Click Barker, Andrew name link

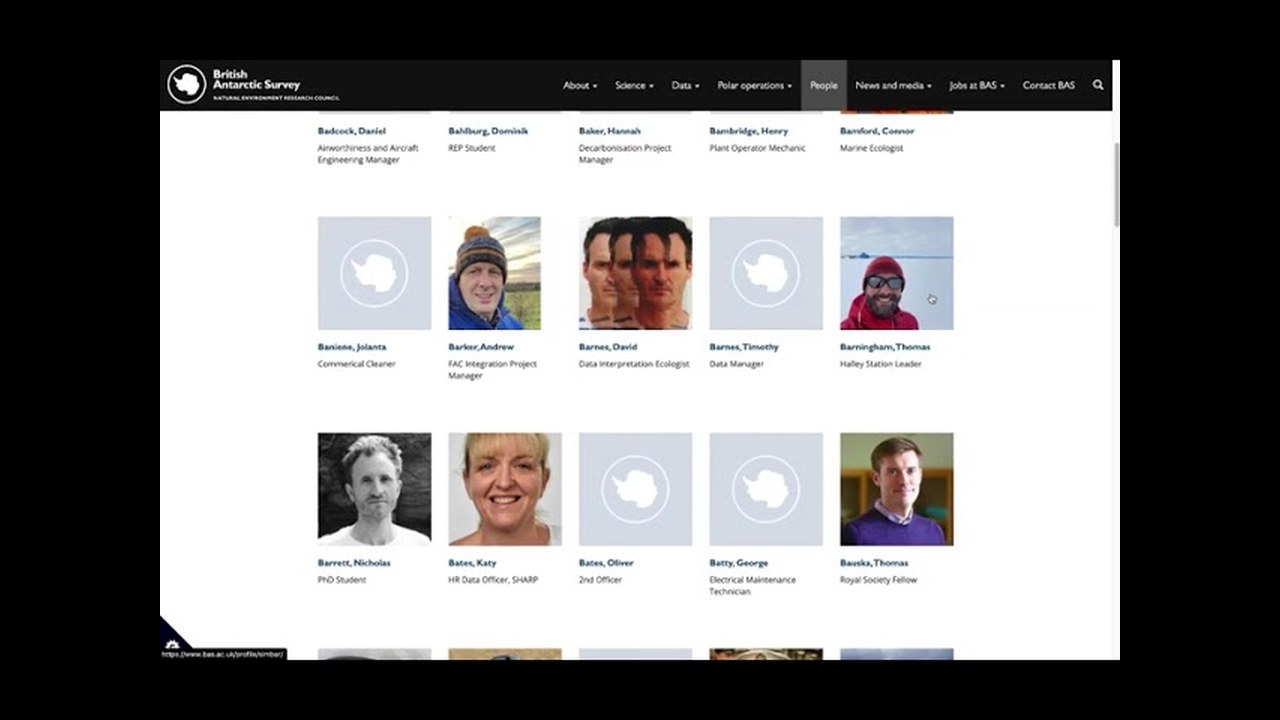point(481,347)
